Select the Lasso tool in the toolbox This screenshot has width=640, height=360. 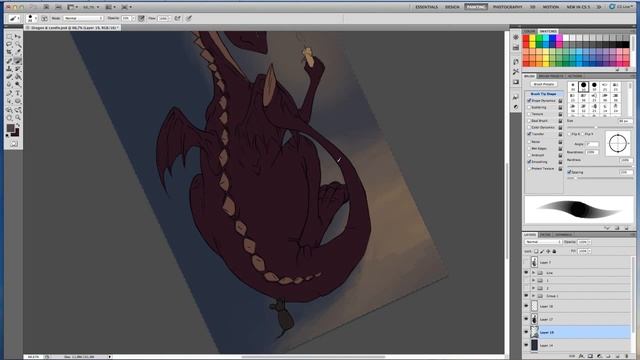pyautogui.click(x=9, y=44)
